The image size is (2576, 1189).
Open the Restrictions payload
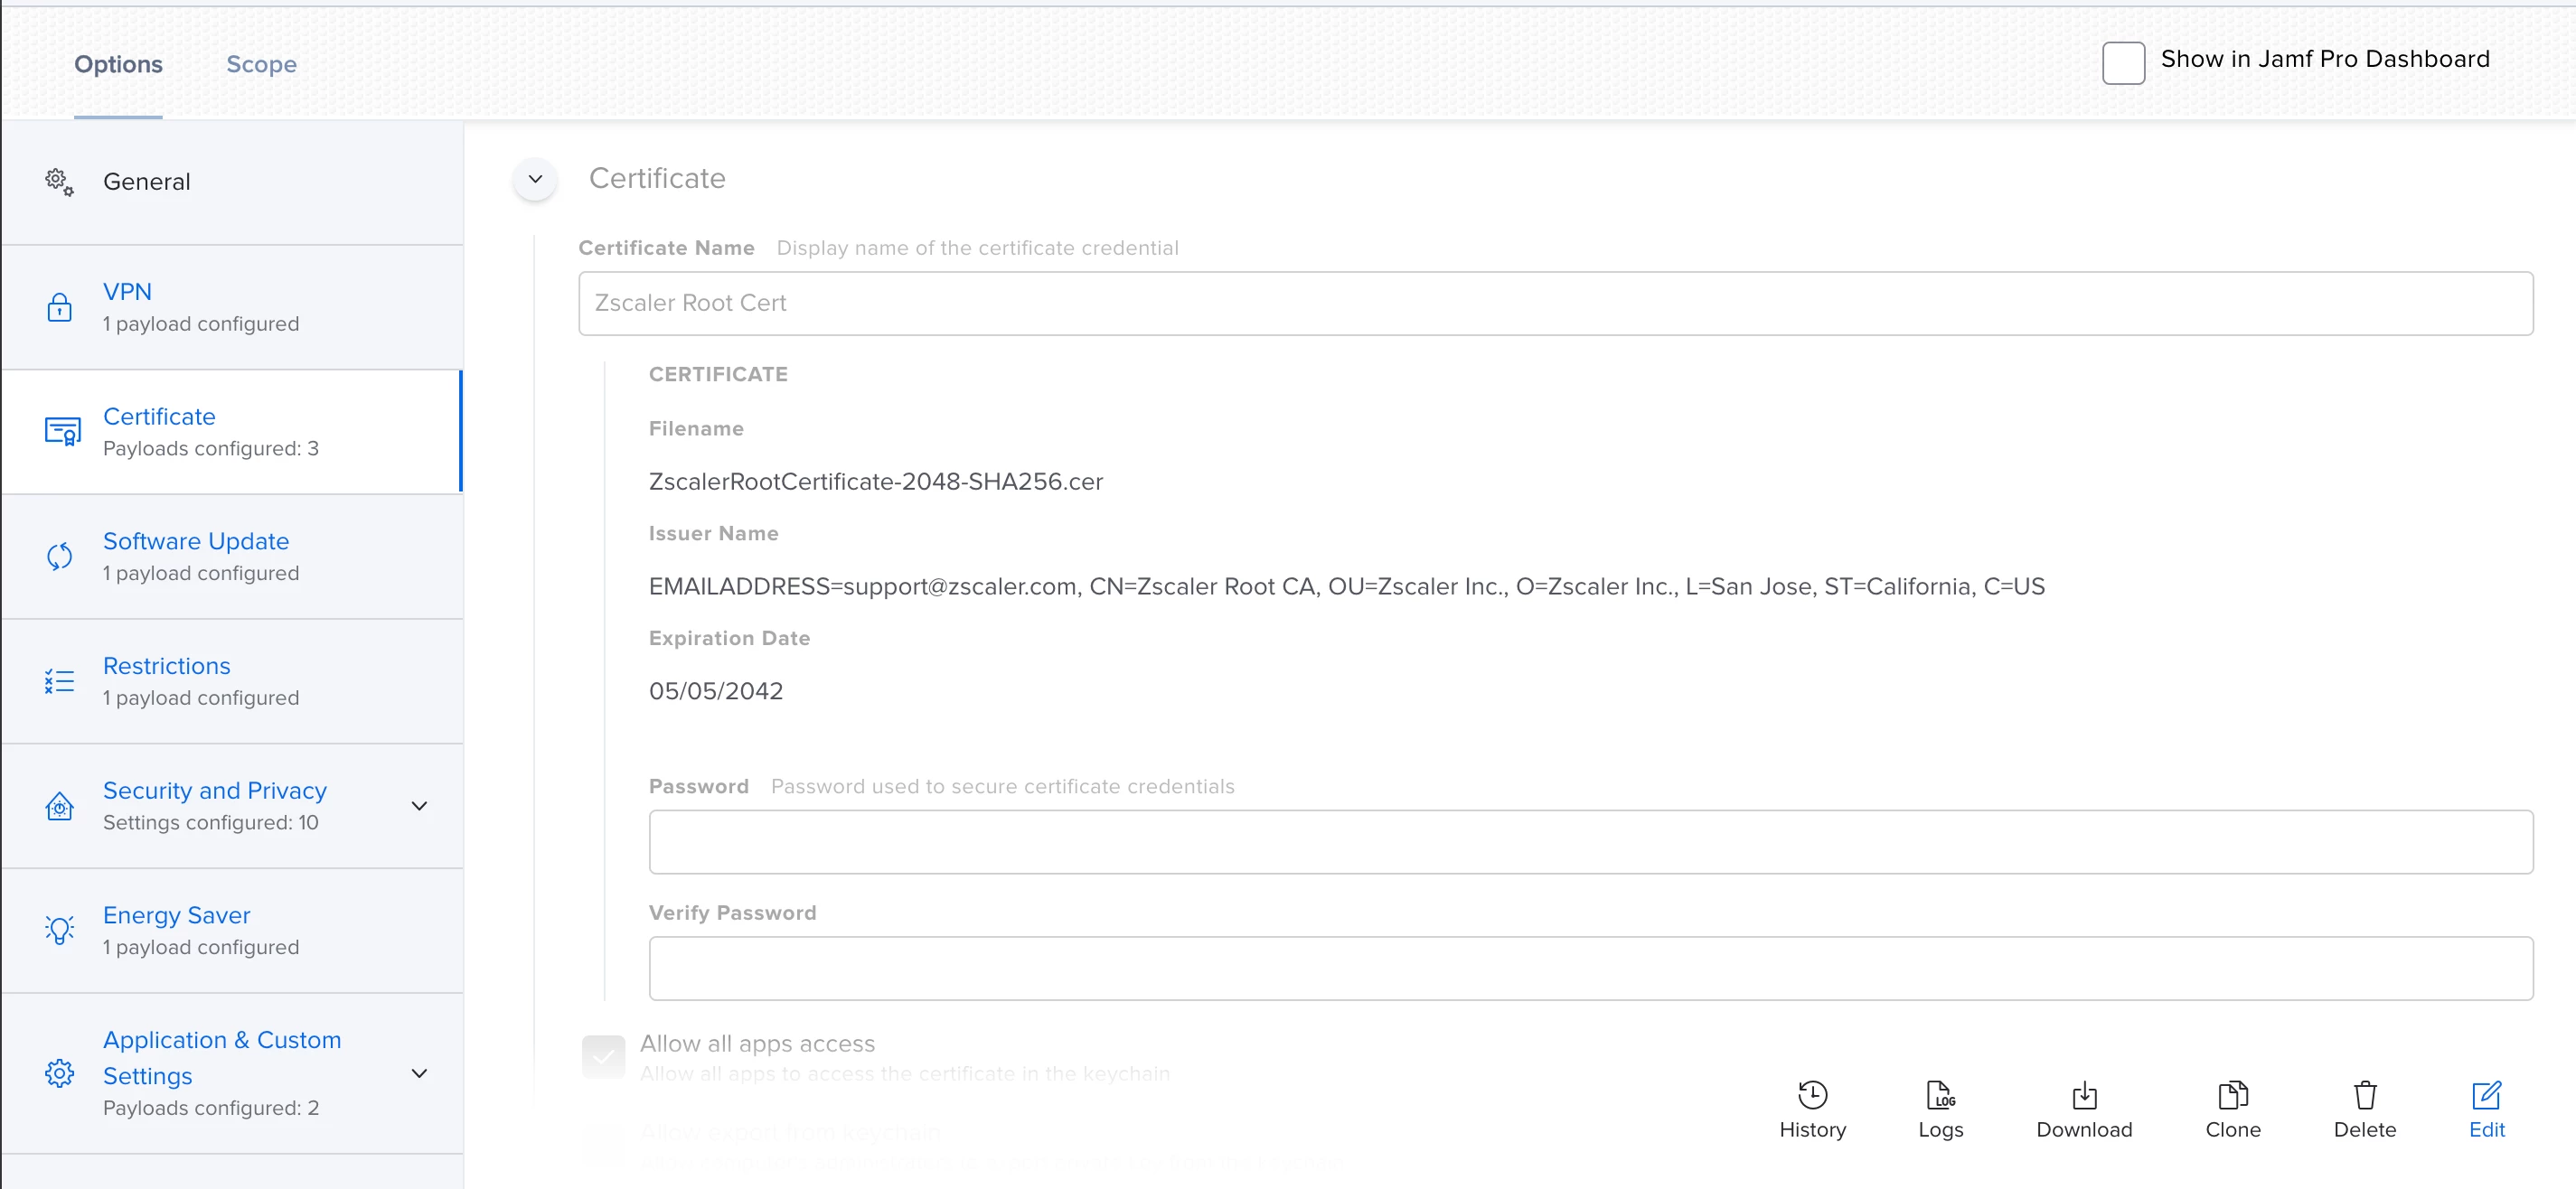pyautogui.click(x=232, y=681)
